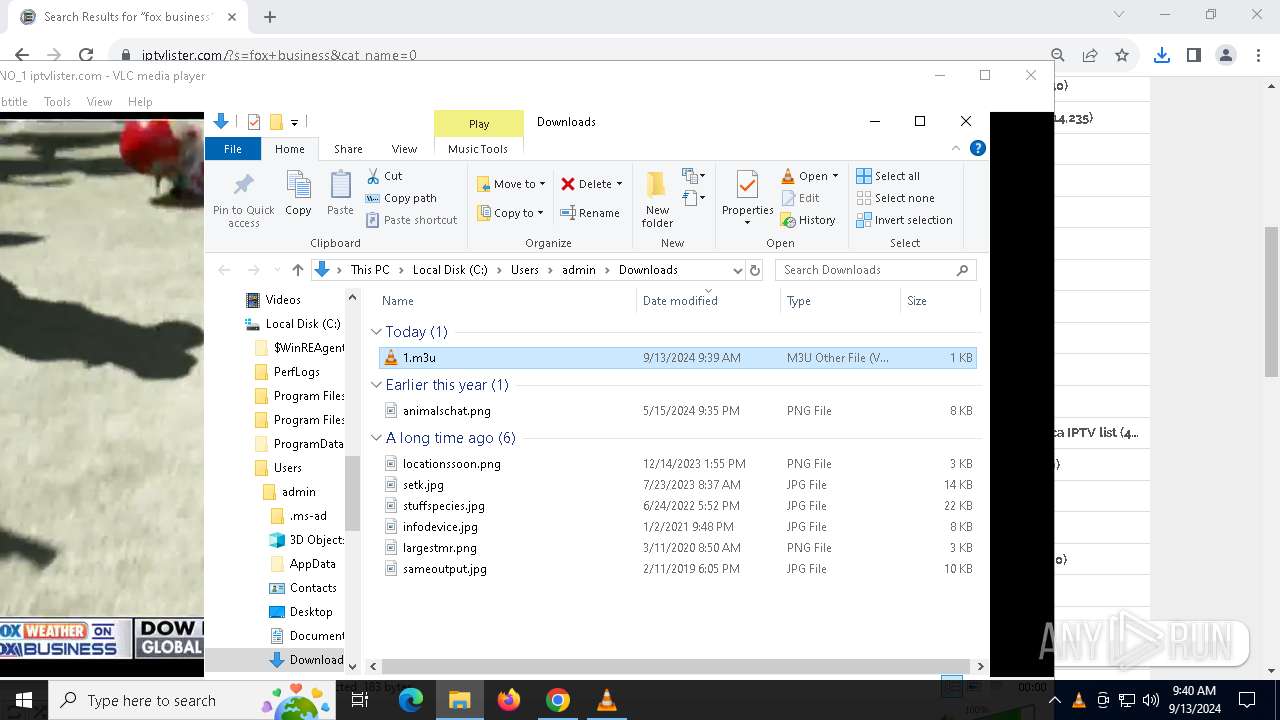This screenshot has height=720, width=1280.
Task: Switch to the Music Tools tab
Action: [478, 149]
